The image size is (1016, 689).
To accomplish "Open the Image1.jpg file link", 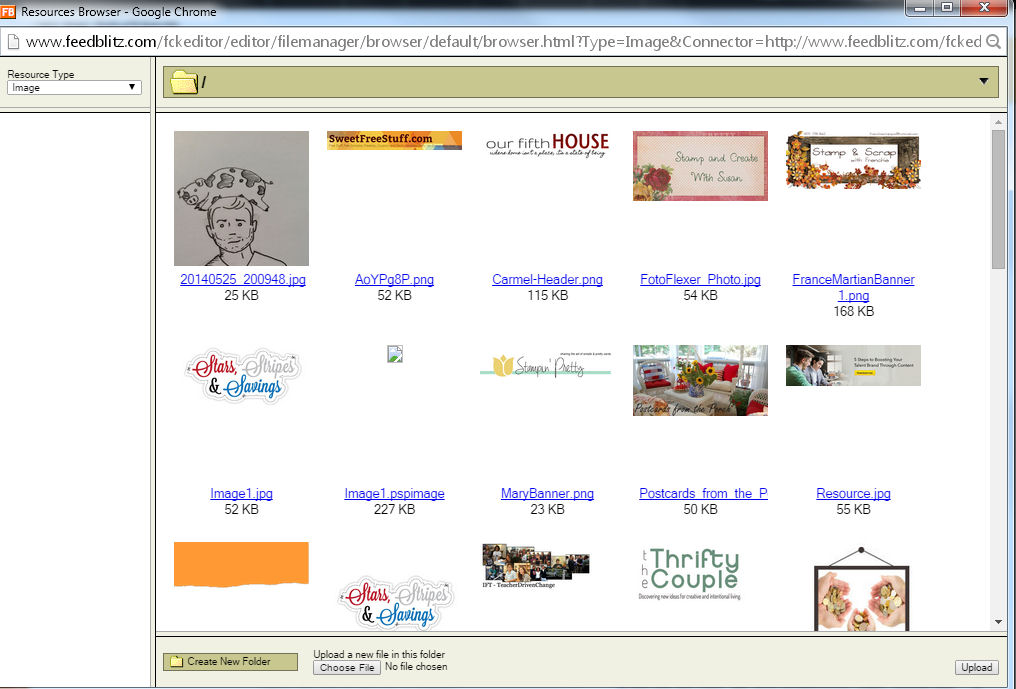I will click(x=241, y=493).
